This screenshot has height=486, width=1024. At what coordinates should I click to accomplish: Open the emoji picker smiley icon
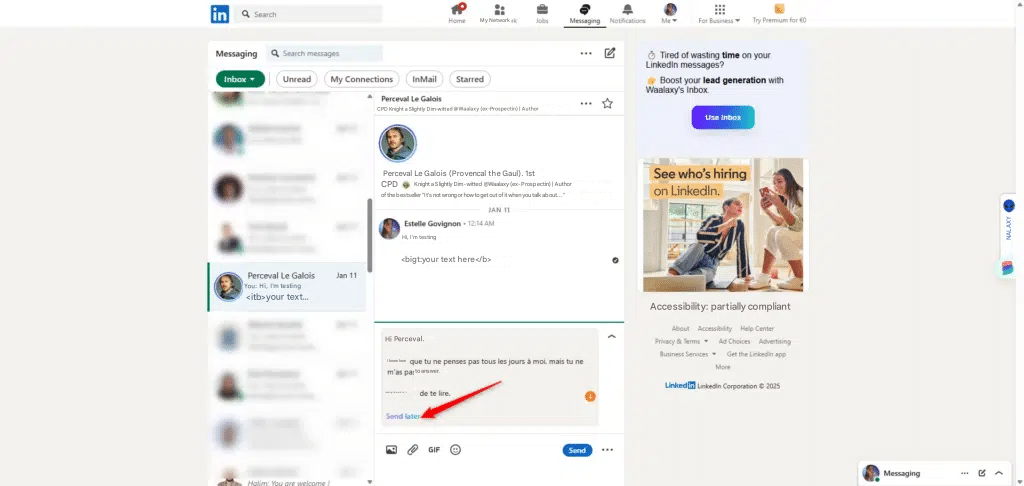(456, 450)
